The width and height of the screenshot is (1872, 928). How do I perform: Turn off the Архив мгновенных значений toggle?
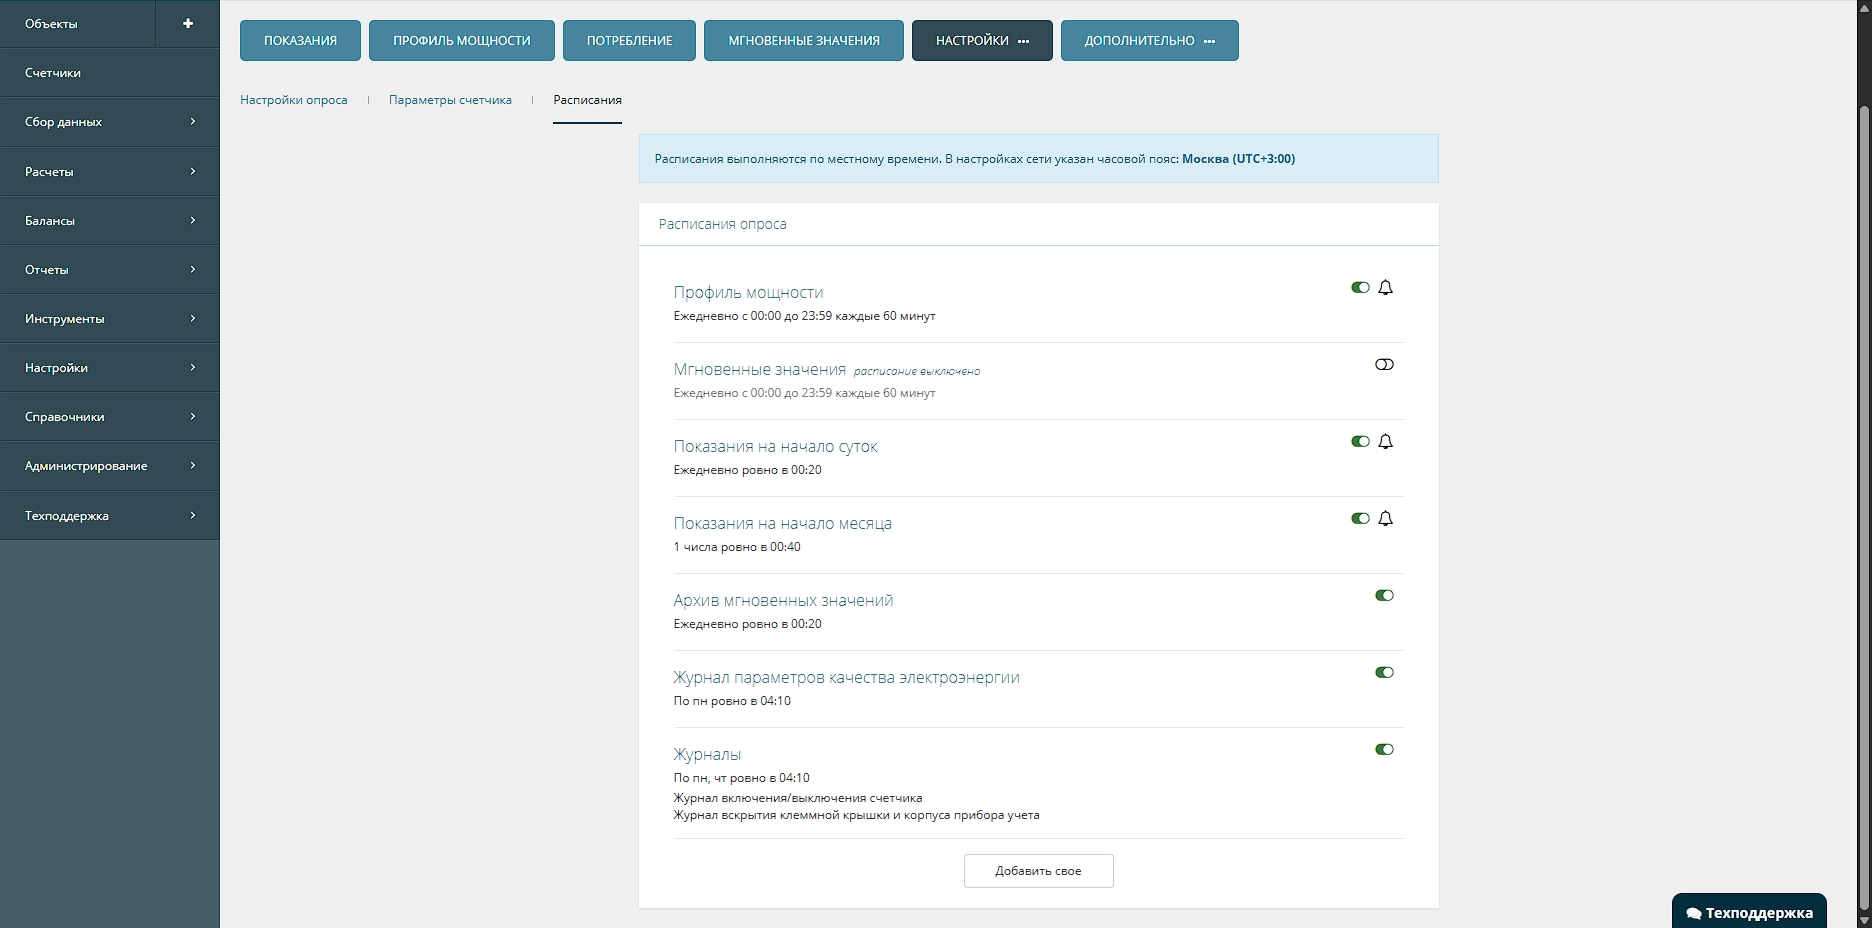pyautogui.click(x=1384, y=596)
